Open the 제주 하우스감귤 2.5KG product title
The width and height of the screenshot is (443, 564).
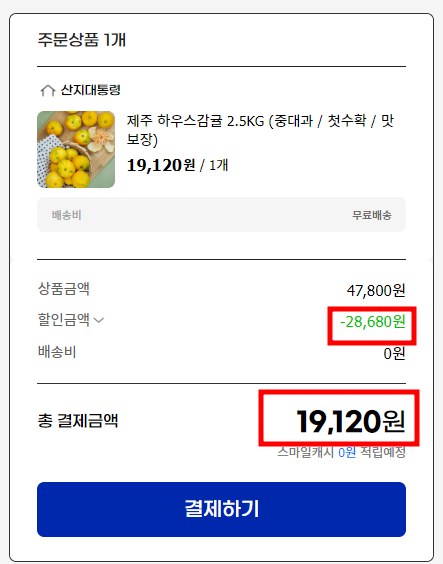pos(260,130)
